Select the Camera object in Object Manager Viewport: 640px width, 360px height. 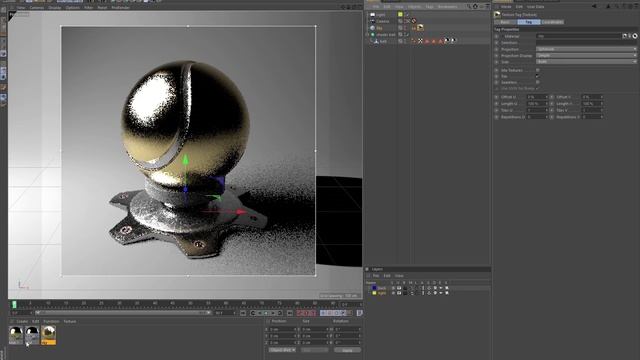382,21
